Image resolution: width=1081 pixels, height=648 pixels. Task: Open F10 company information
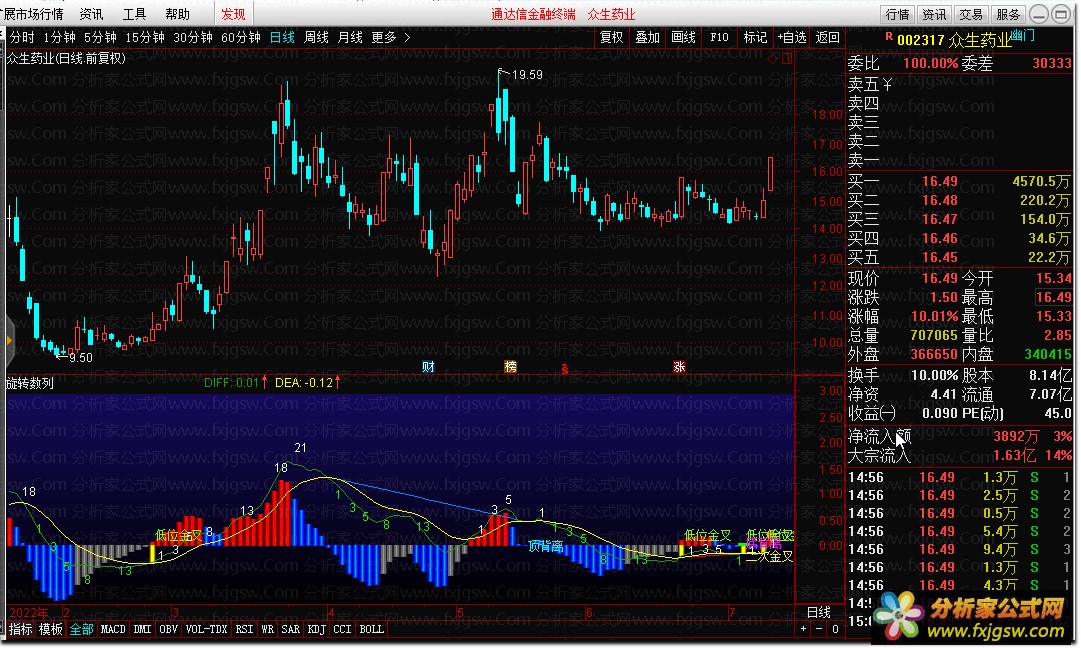tap(719, 37)
